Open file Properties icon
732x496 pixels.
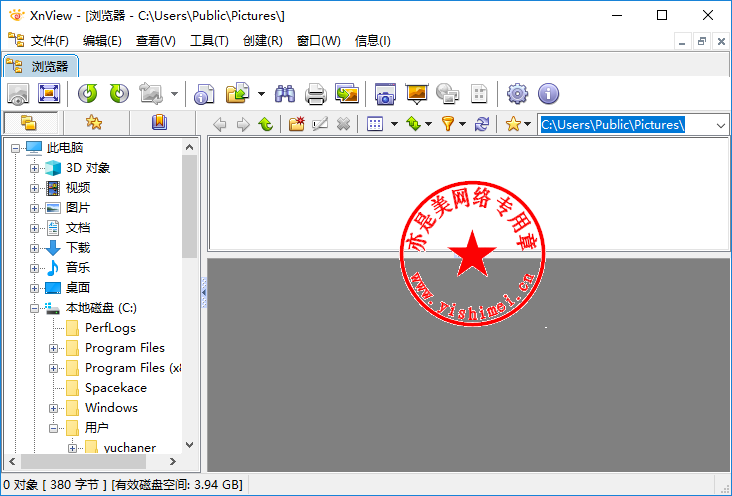[x=204, y=94]
